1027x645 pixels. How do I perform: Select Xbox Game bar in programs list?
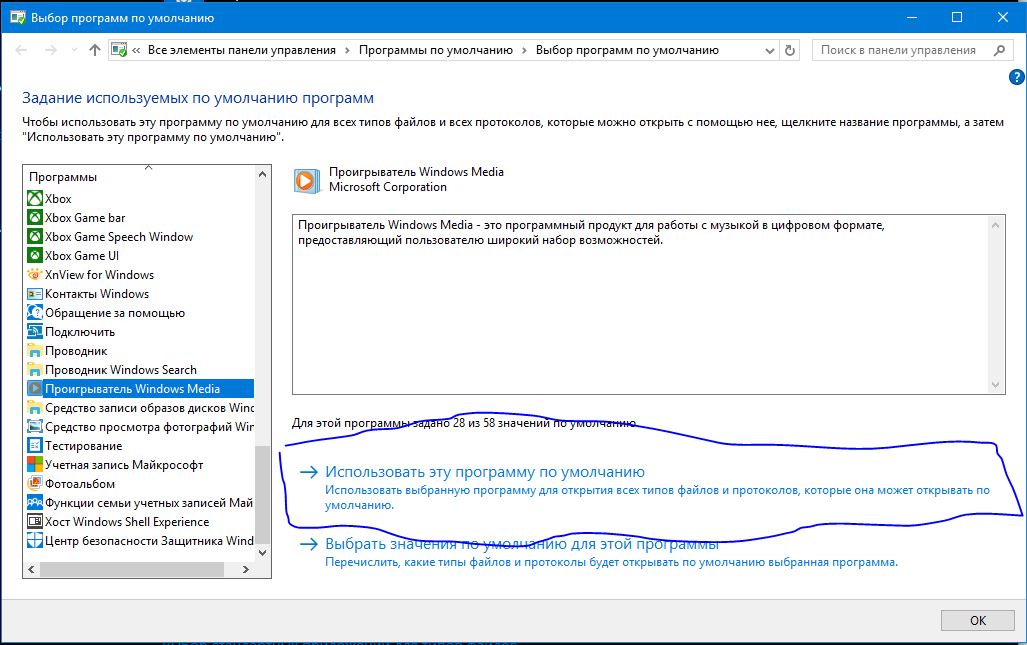tap(85, 218)
